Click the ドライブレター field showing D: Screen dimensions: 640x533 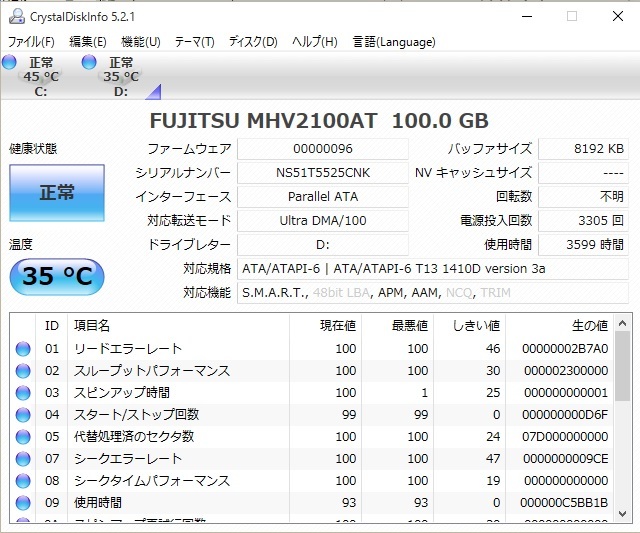tap(322, 245)
